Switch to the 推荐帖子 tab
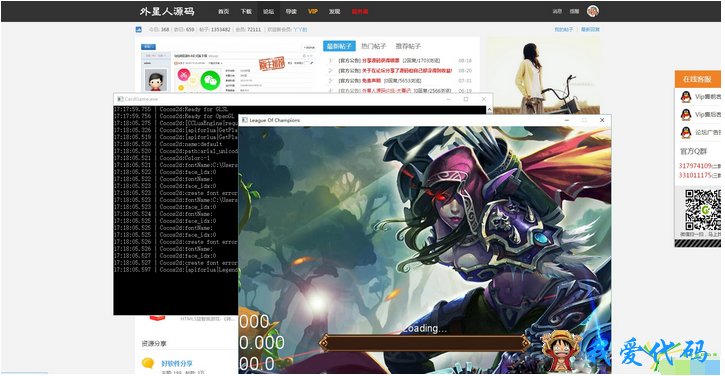Image resolution: width=725 pixels, height=376 pixels. [408, 46]
